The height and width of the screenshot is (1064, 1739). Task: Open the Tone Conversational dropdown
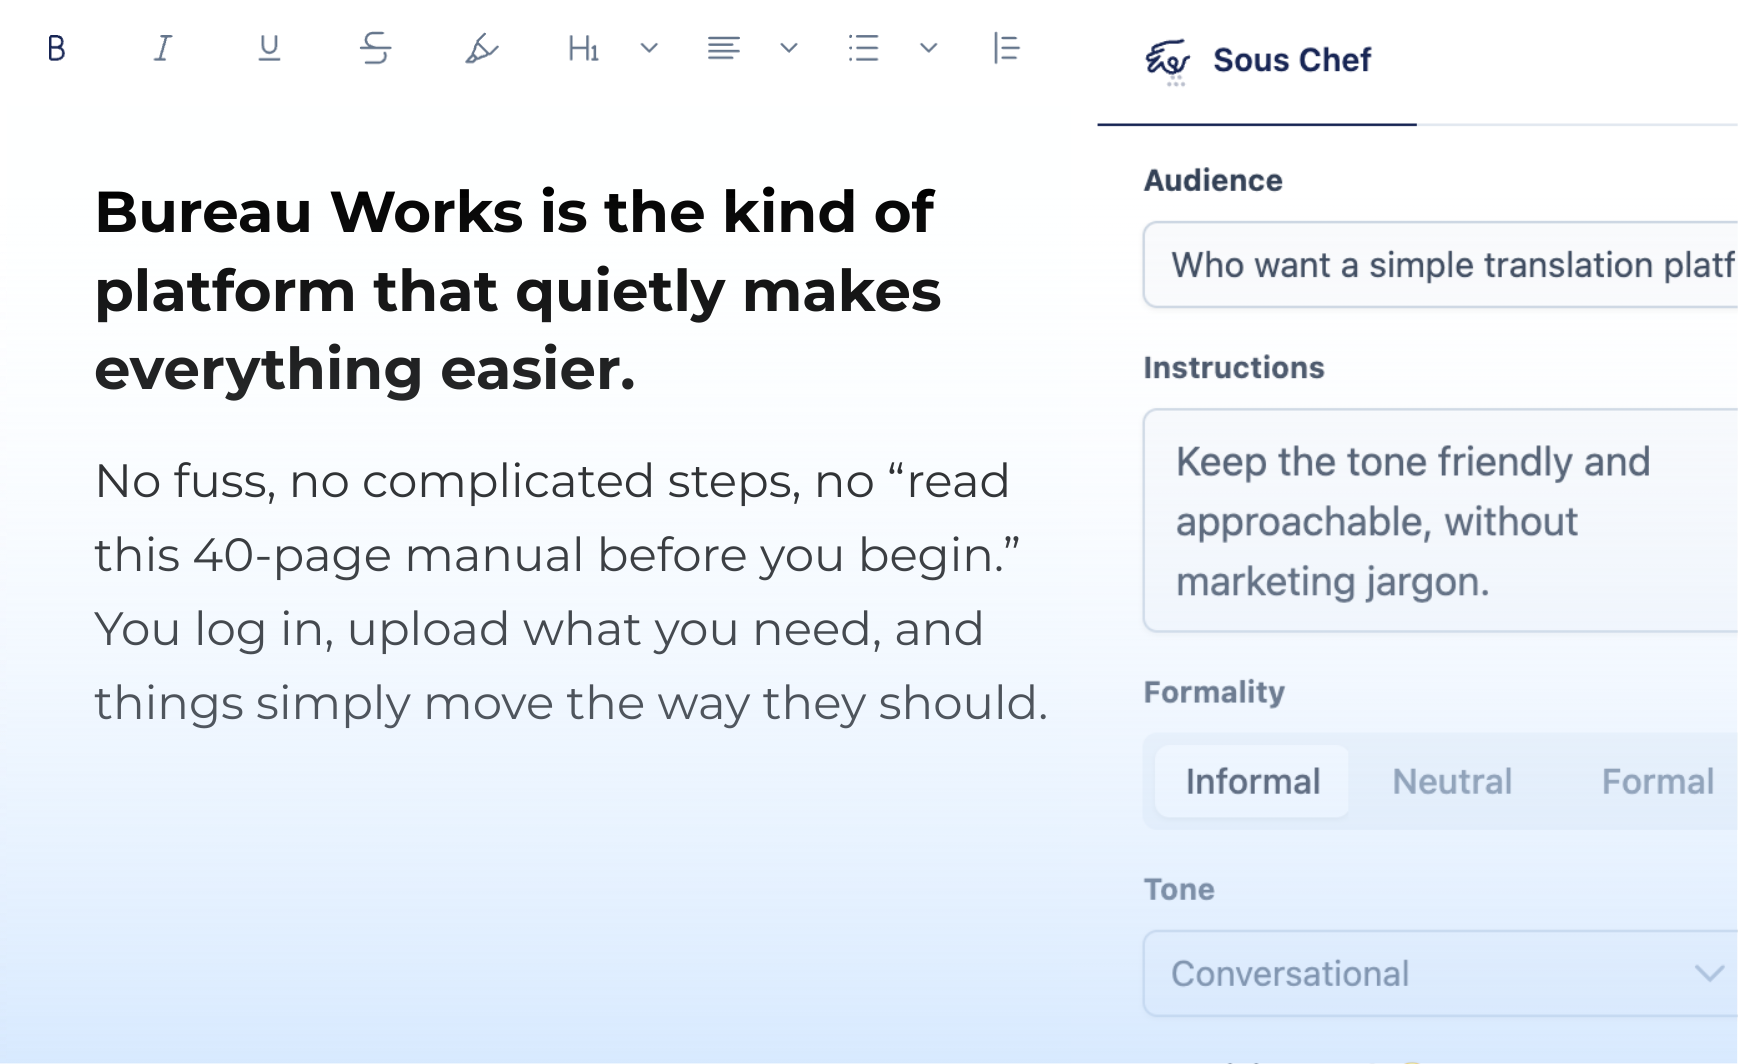pyautogui.click(x=1440, y=974)
